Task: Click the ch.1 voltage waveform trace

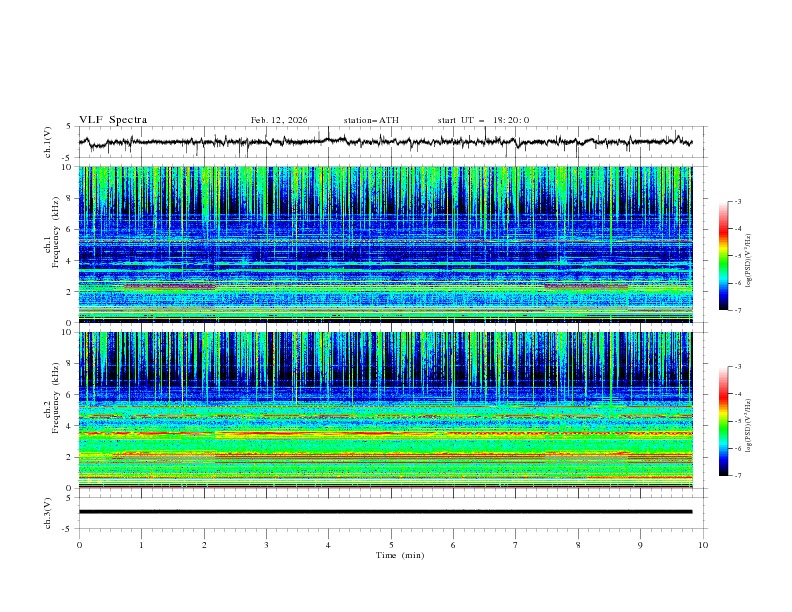Action: tap(385, 142)
